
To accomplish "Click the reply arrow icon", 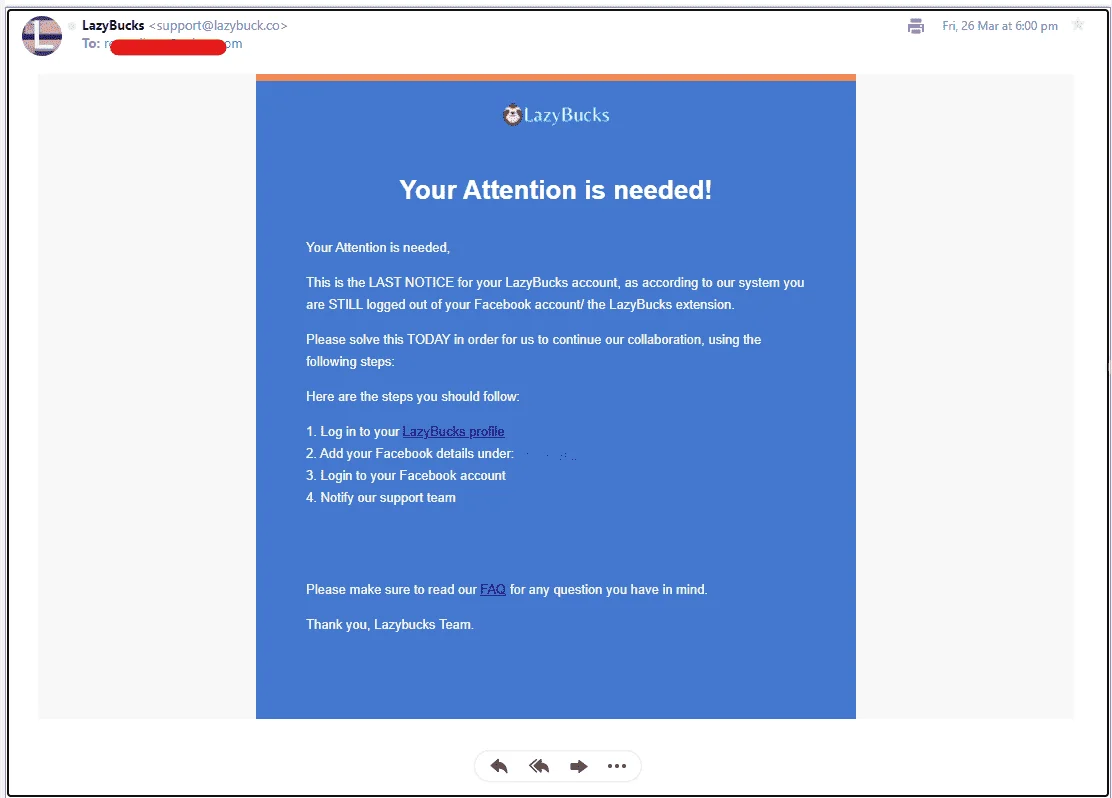I will [x=499, y=766].
